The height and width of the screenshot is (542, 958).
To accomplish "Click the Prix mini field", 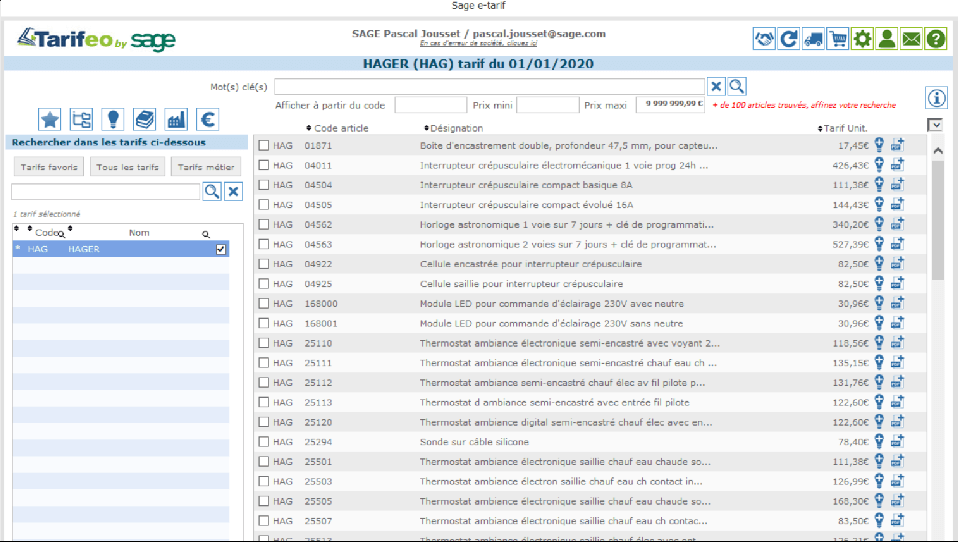I will tap(547, 105).
